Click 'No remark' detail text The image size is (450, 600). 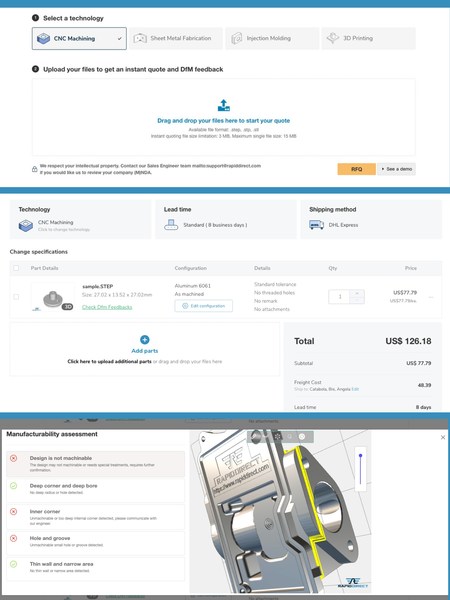coord(266,301)
